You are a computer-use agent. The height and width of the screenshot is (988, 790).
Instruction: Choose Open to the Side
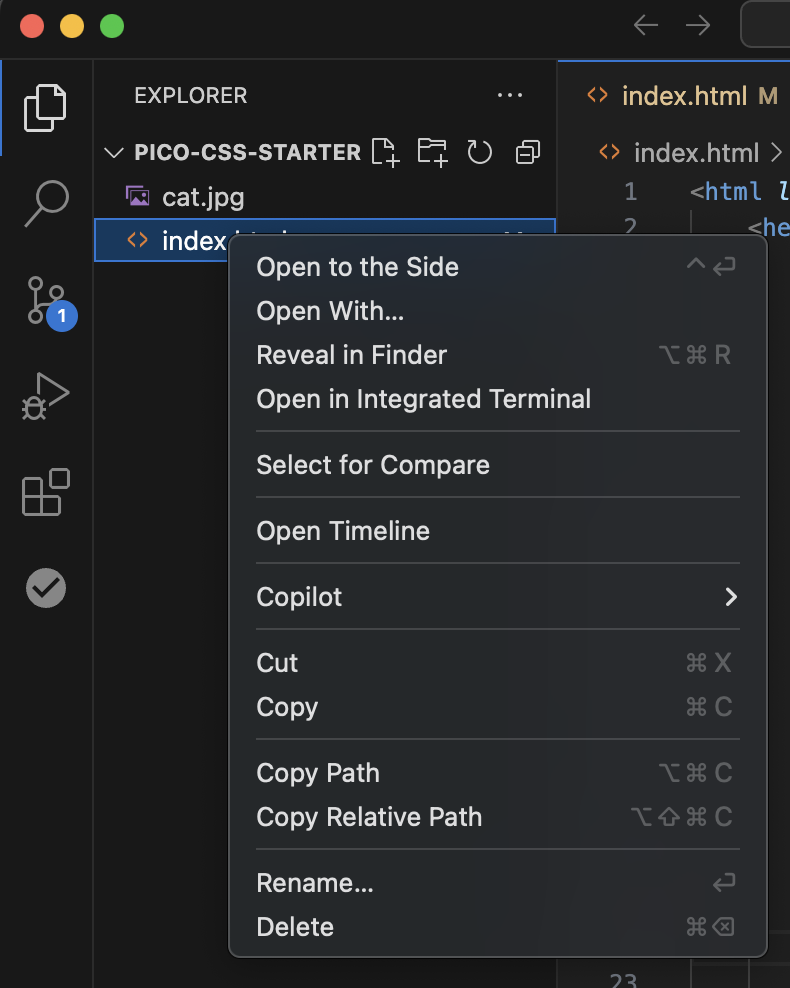[357, 267]
